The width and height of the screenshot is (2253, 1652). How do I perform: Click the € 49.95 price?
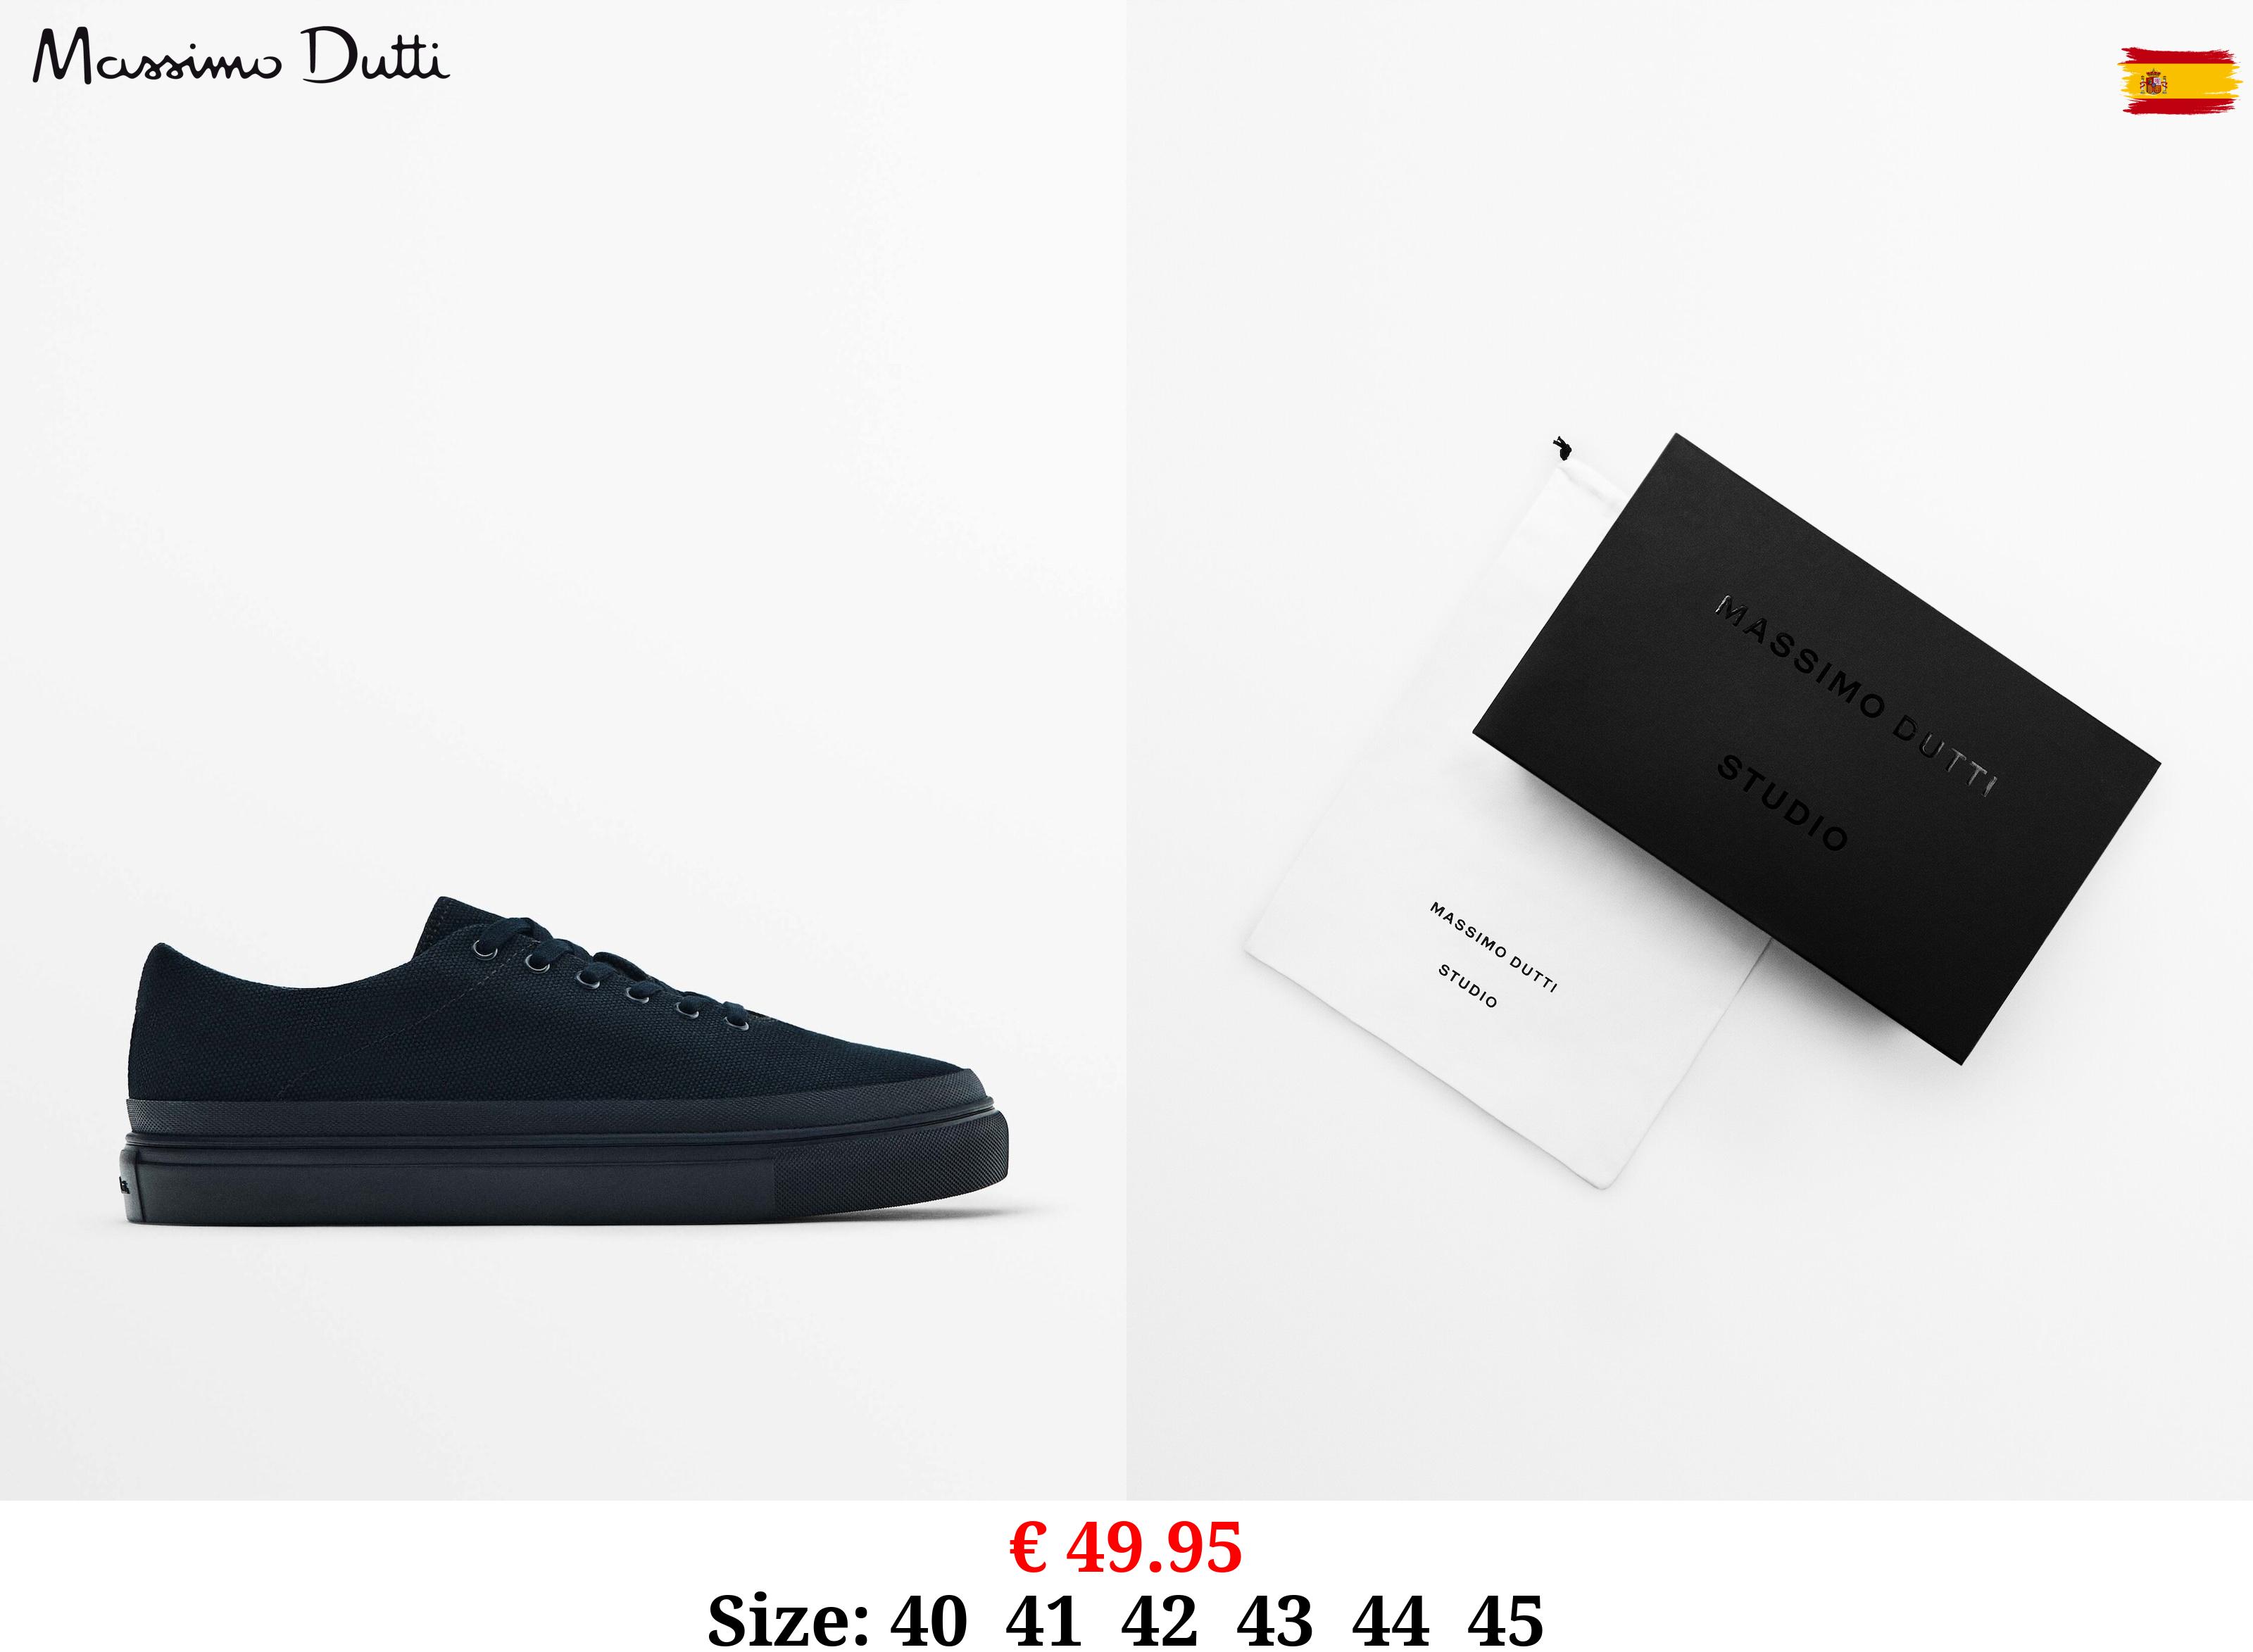(x=1126, y=1547)
